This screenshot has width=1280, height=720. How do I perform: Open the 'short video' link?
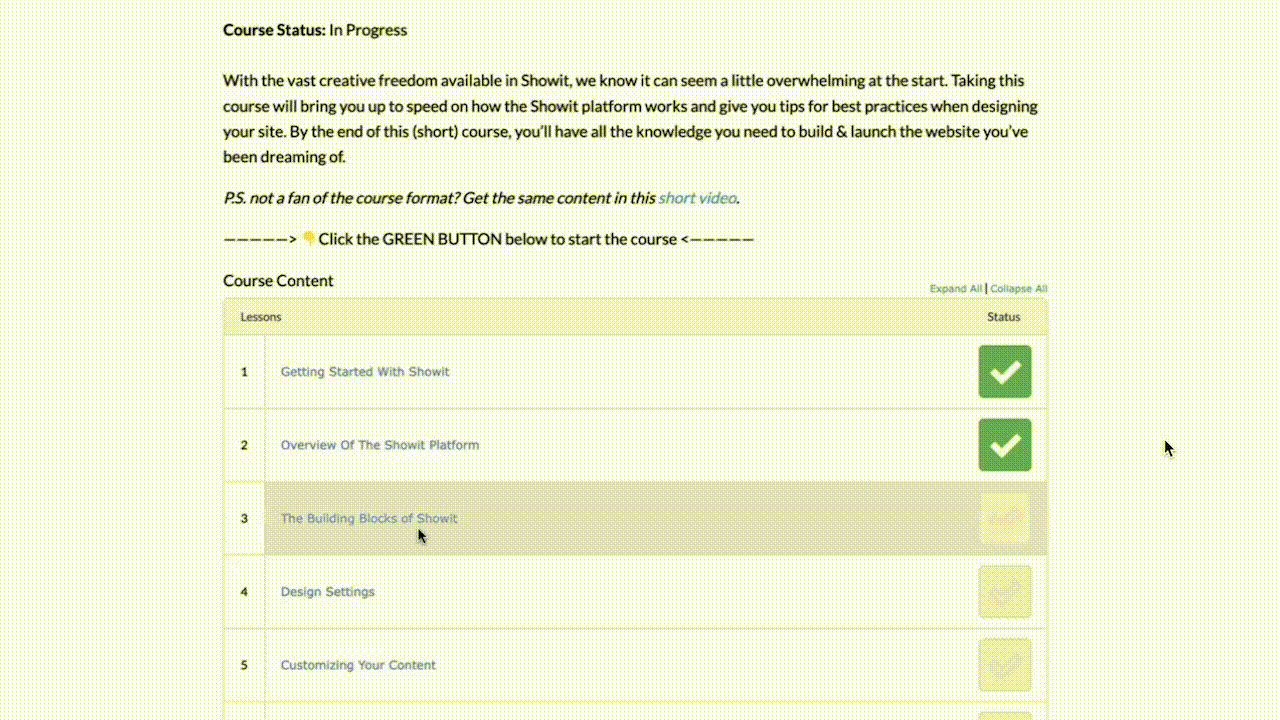point(697,198)
